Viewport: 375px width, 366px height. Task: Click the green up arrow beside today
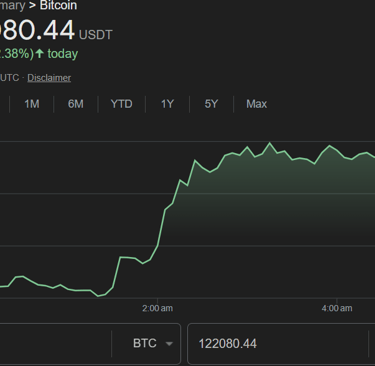[x=40, y=53]
